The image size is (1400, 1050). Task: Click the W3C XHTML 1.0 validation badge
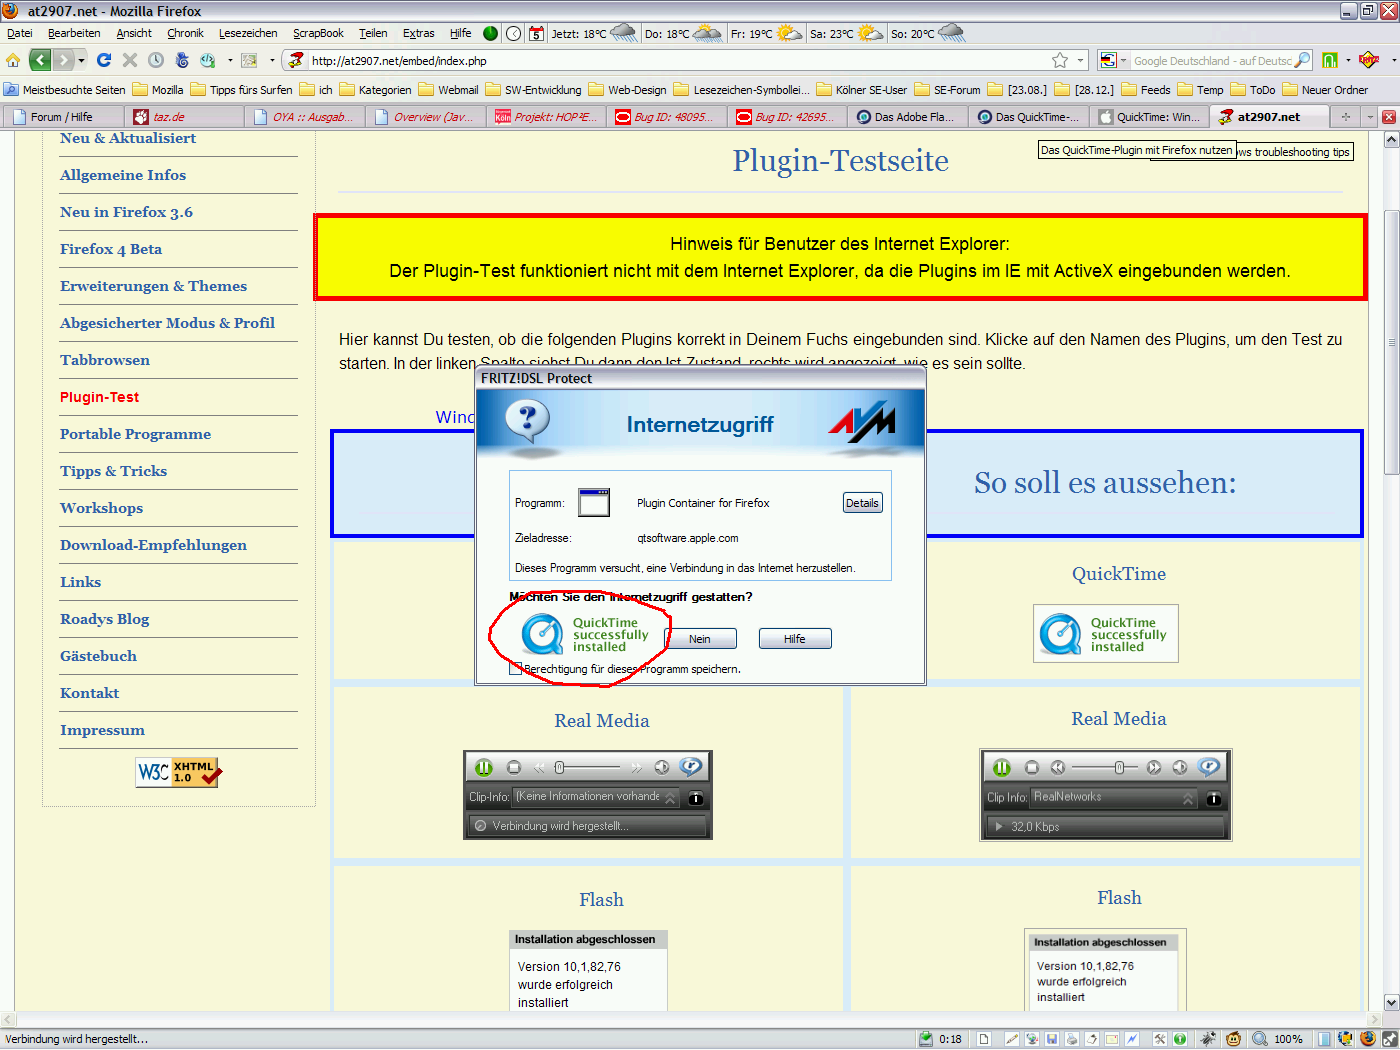point(179,772)
